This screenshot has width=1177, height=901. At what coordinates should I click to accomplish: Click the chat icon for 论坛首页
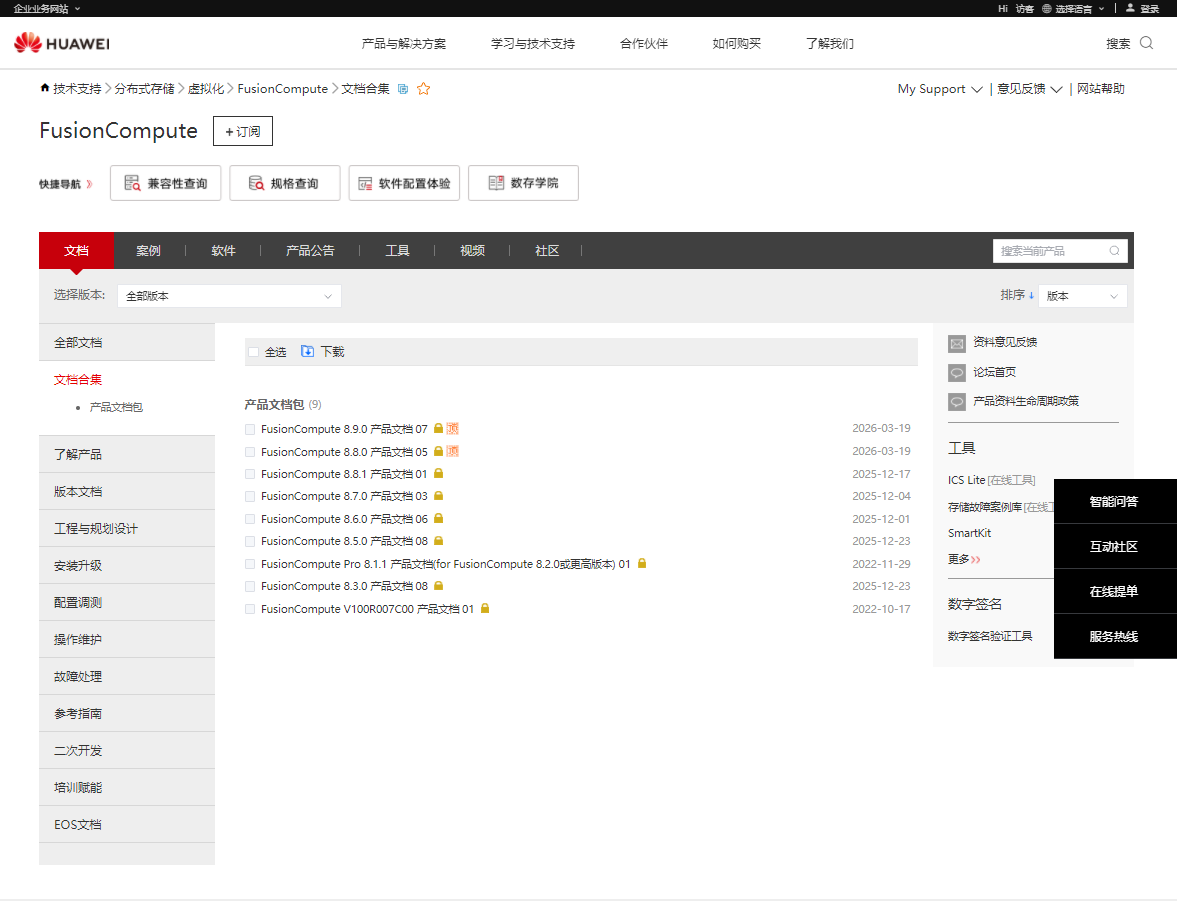957,372
